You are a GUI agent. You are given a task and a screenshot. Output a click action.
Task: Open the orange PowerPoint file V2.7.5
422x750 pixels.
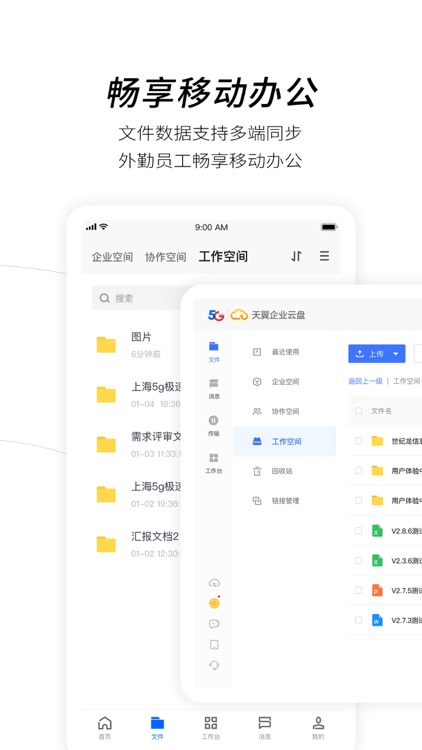click(378, 590)
